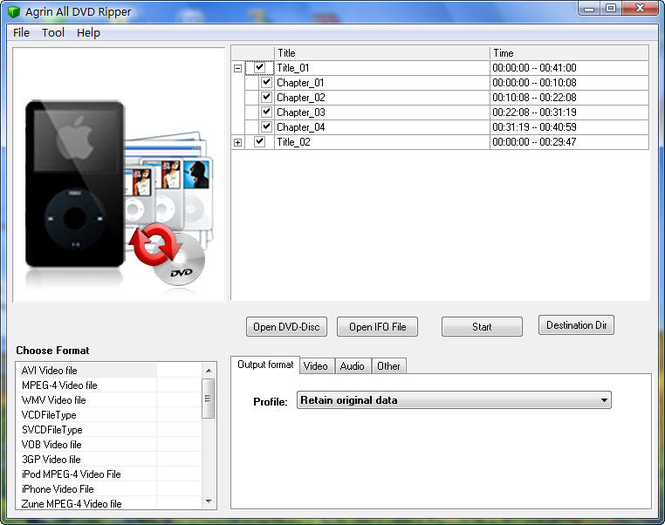Click time value 00:31:19 -- 00:40:59
Viewport: 665px width, 525px height.
[534, 127]
